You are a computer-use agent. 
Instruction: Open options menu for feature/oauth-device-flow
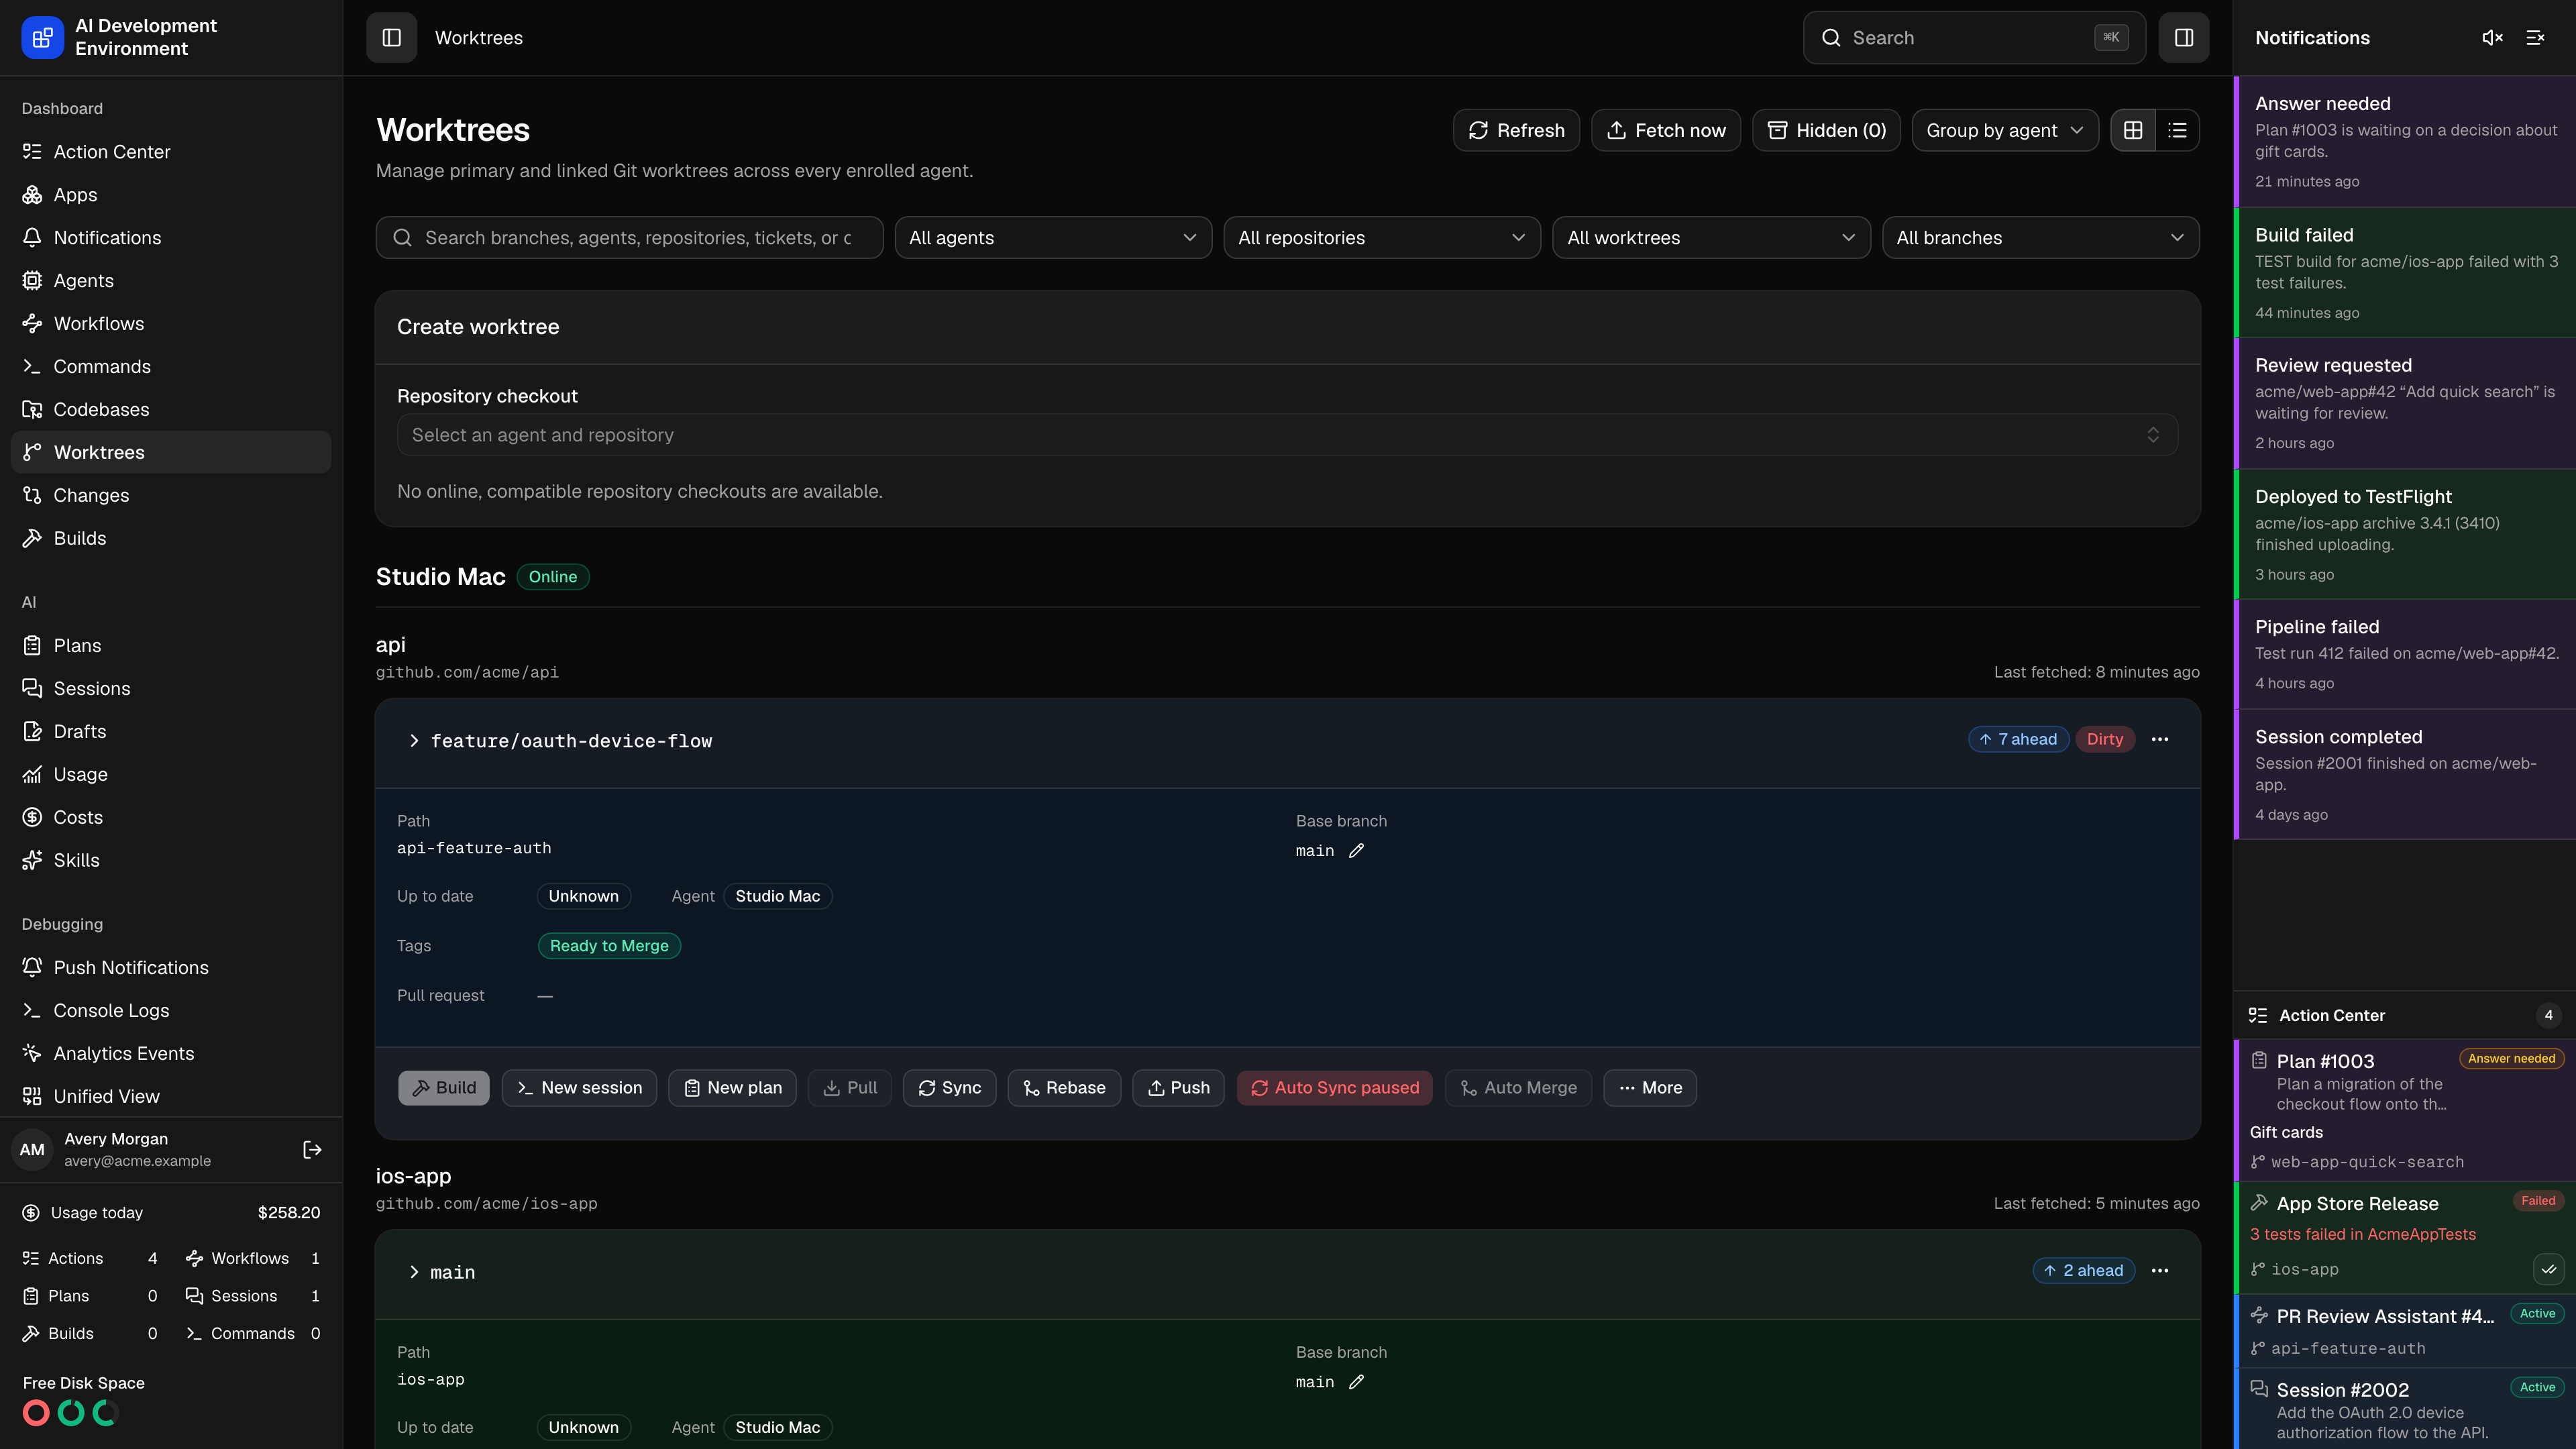click(2160, 739)
